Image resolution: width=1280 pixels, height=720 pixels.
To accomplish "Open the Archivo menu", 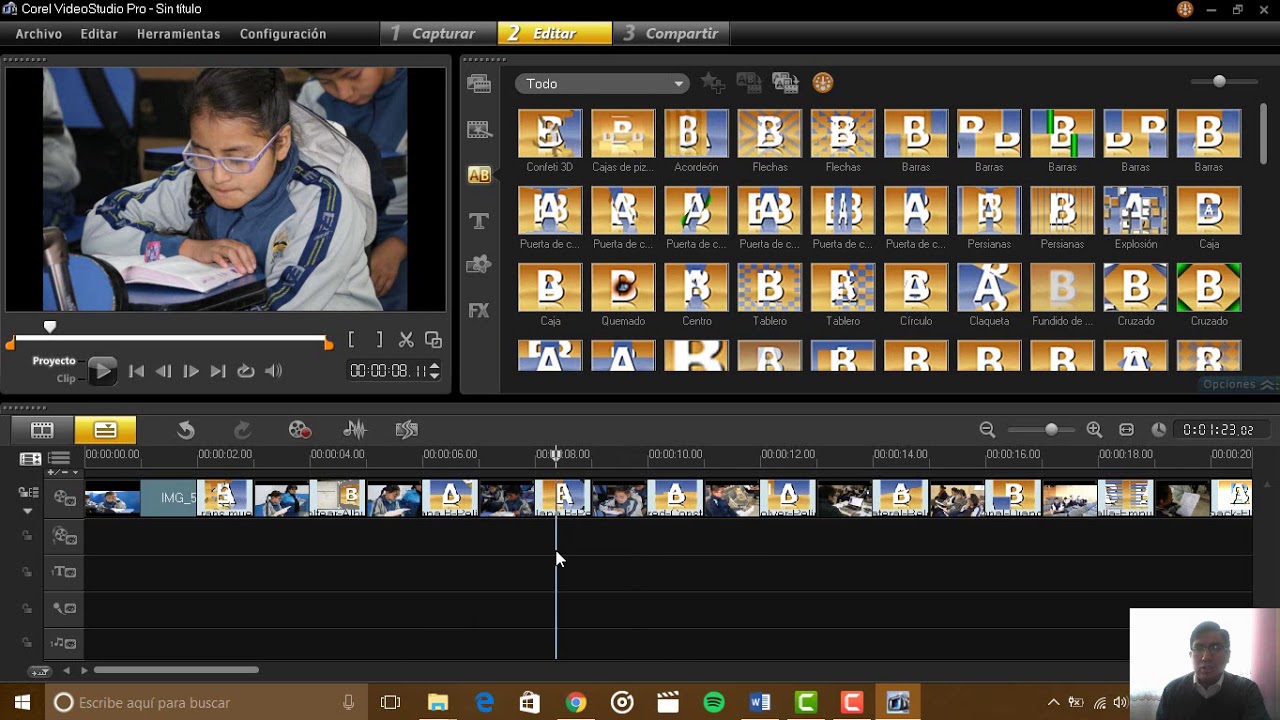I will coord(39,34).
